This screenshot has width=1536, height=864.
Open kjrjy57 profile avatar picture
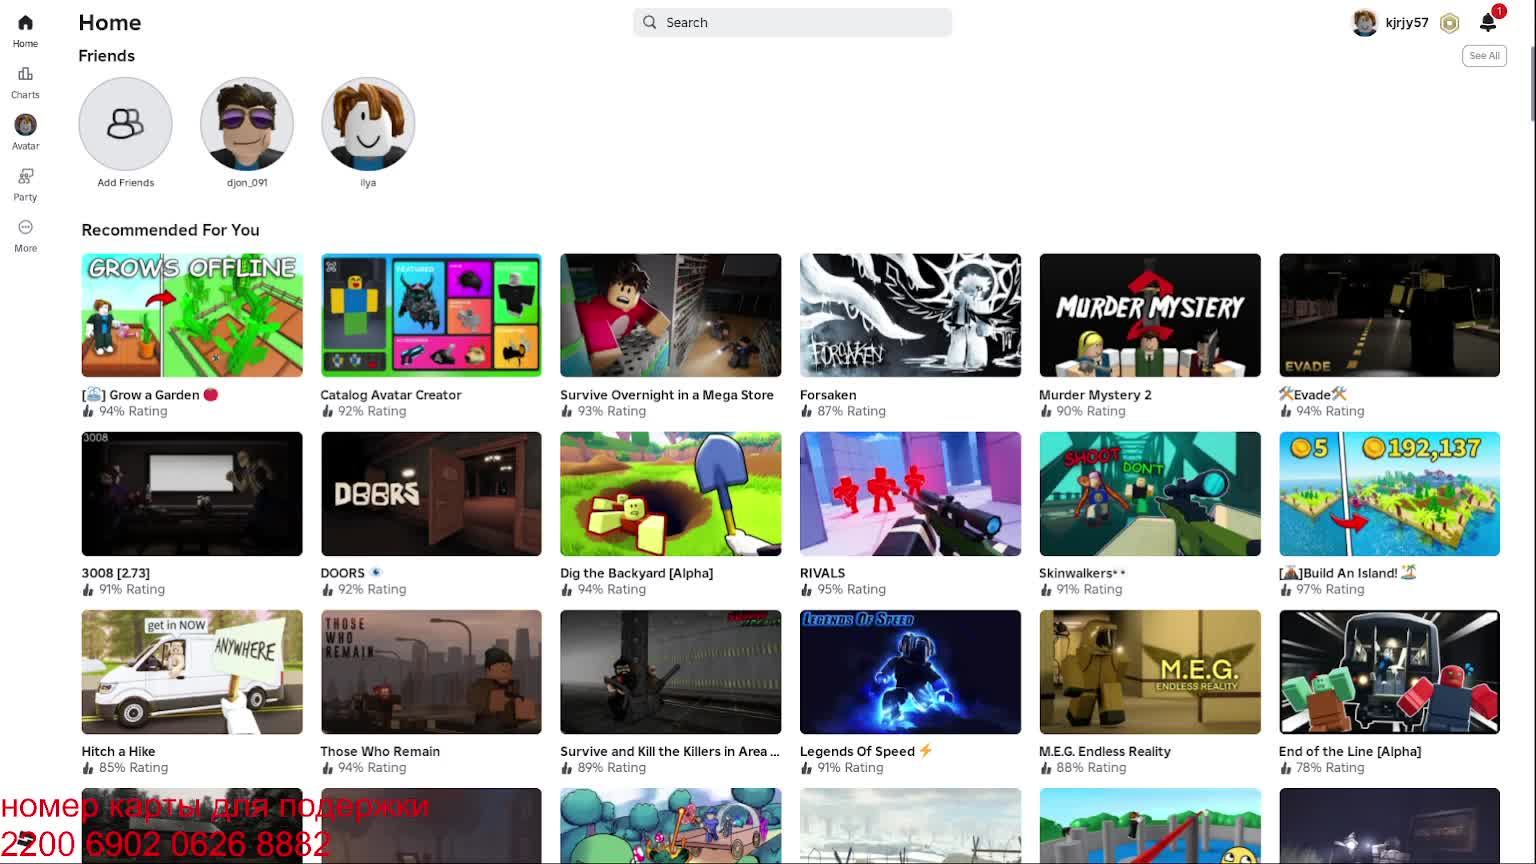(1364, 22)
